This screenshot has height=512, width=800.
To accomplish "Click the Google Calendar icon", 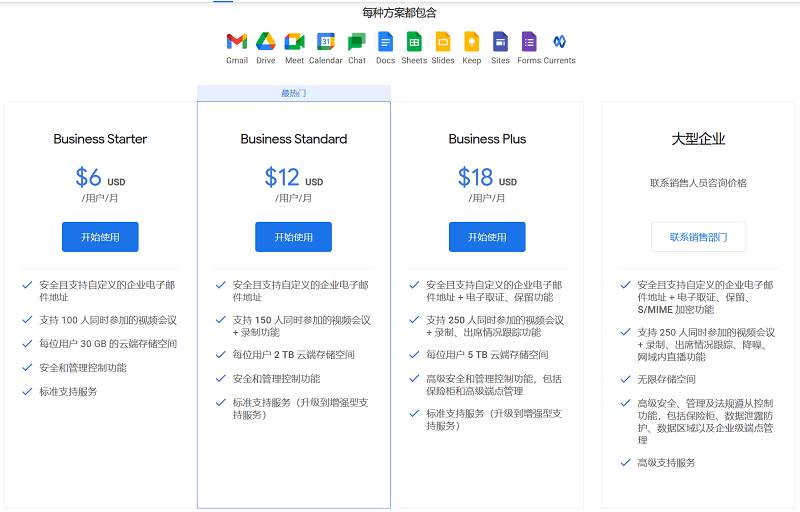I will click(x=326, y=41).
